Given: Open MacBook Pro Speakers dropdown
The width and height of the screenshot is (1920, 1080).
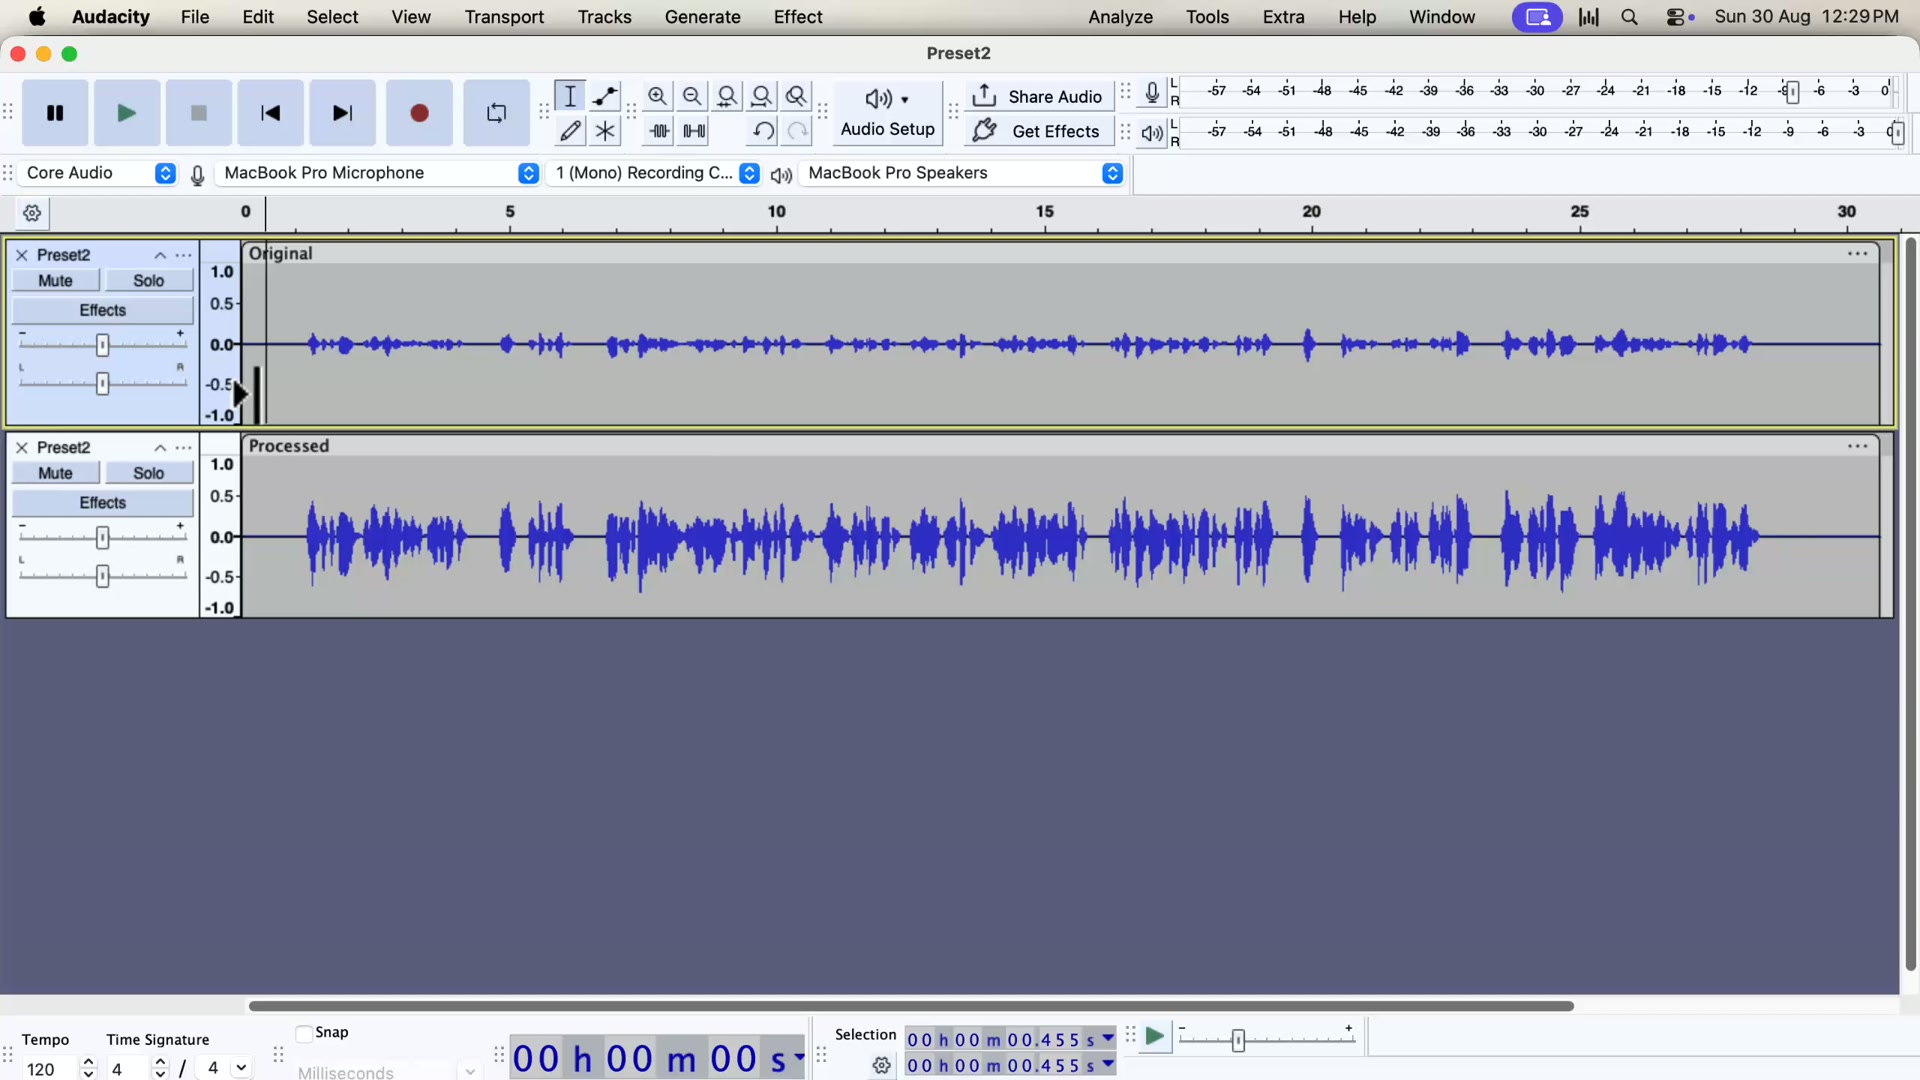Looking at the screenshot, I should click(963, 173).
